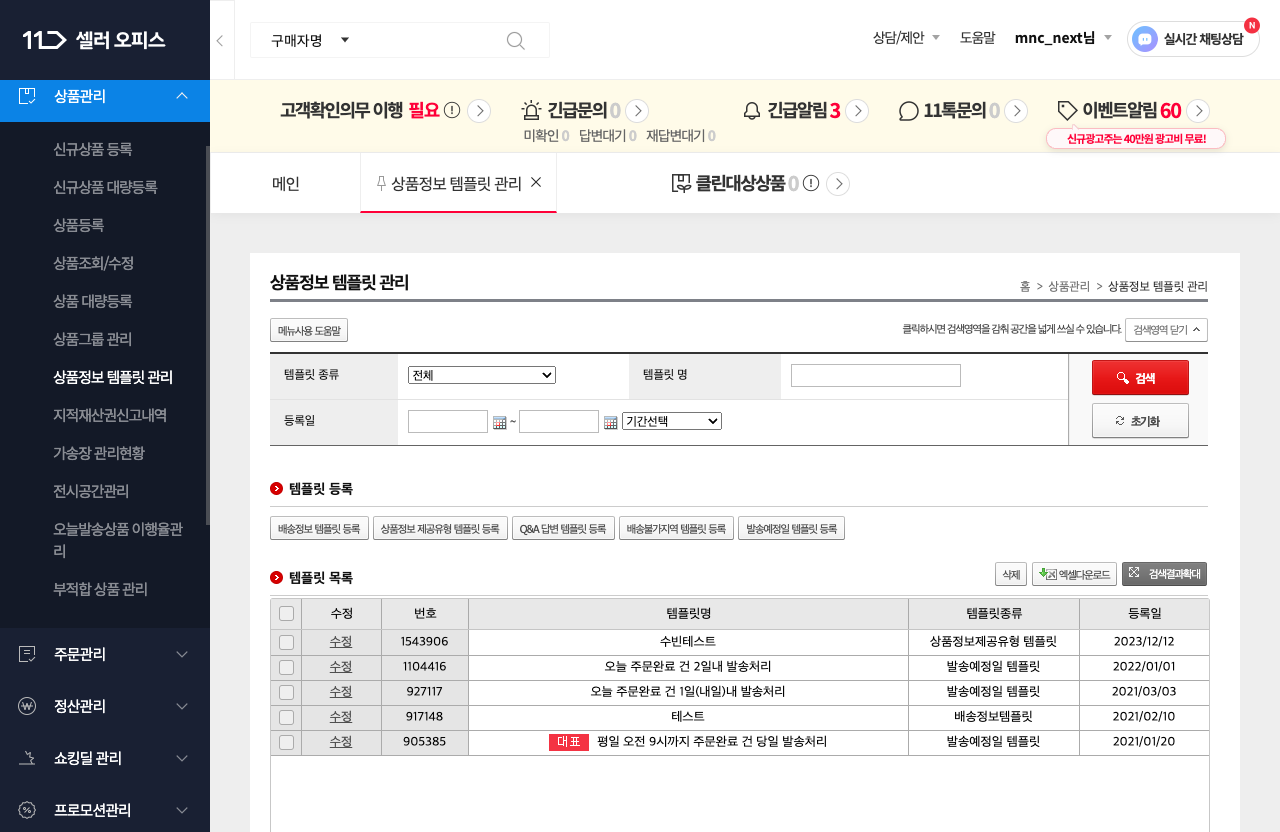
Task: Open the 템플릿 종류 dropdown
Action: click(481, 375)
